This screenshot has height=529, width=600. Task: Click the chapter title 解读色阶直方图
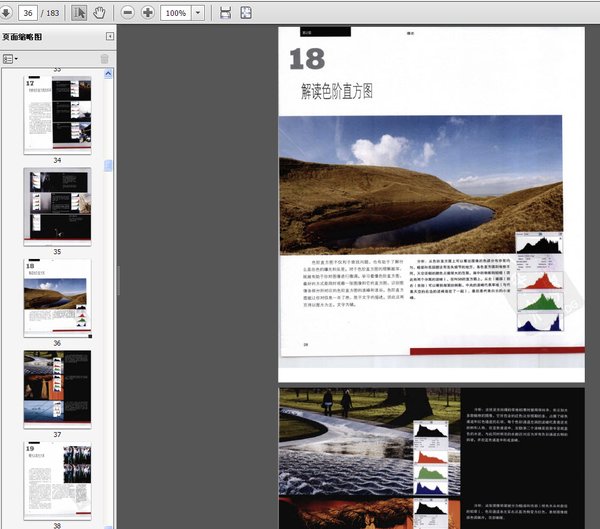click(x=336, y=91)
